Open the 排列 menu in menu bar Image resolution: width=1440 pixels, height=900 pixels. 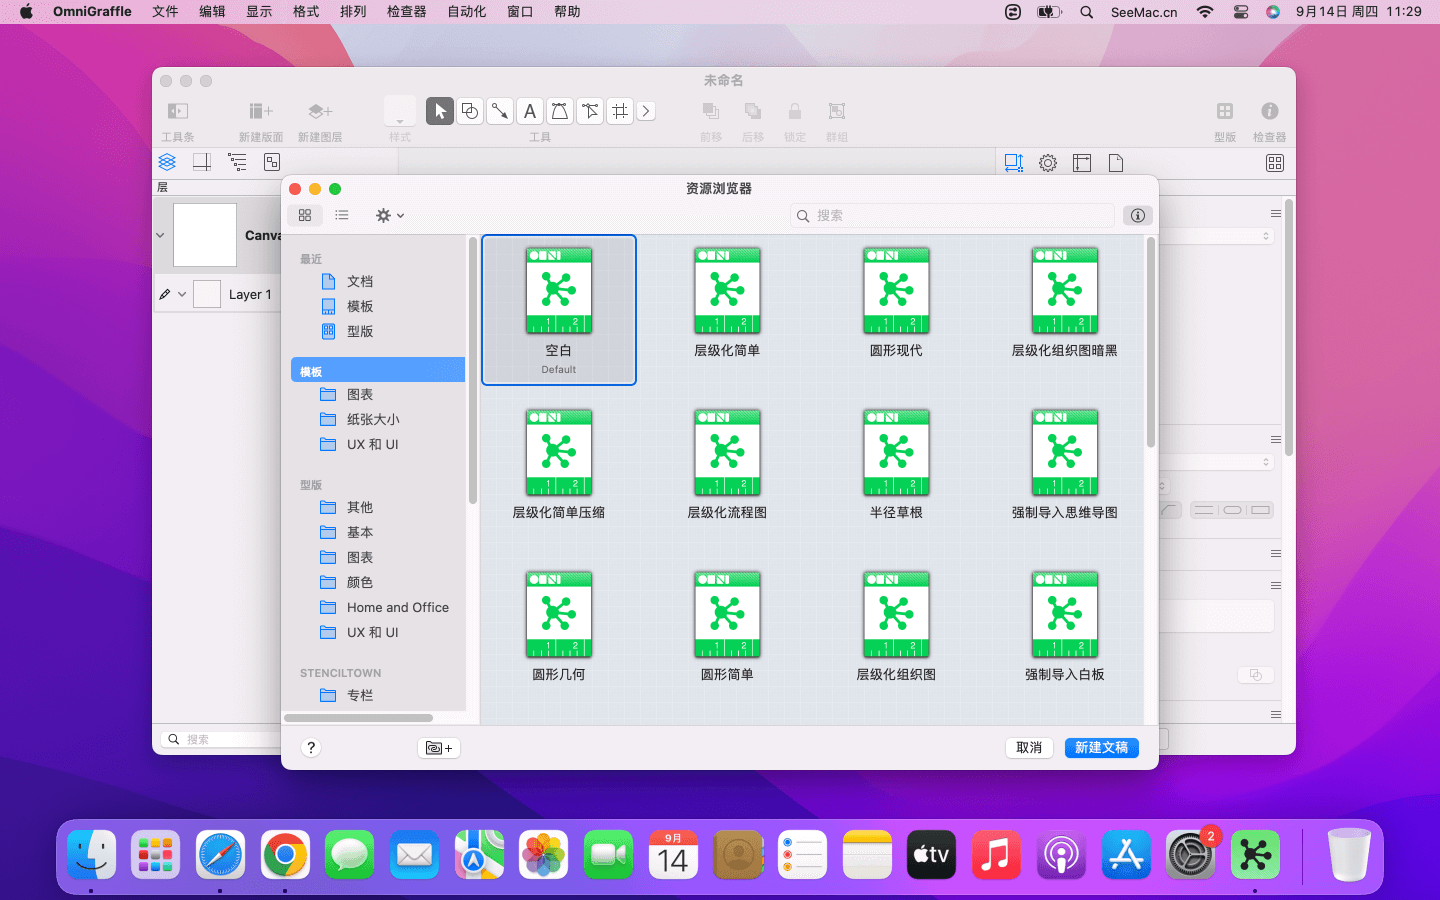pos(353,12)
